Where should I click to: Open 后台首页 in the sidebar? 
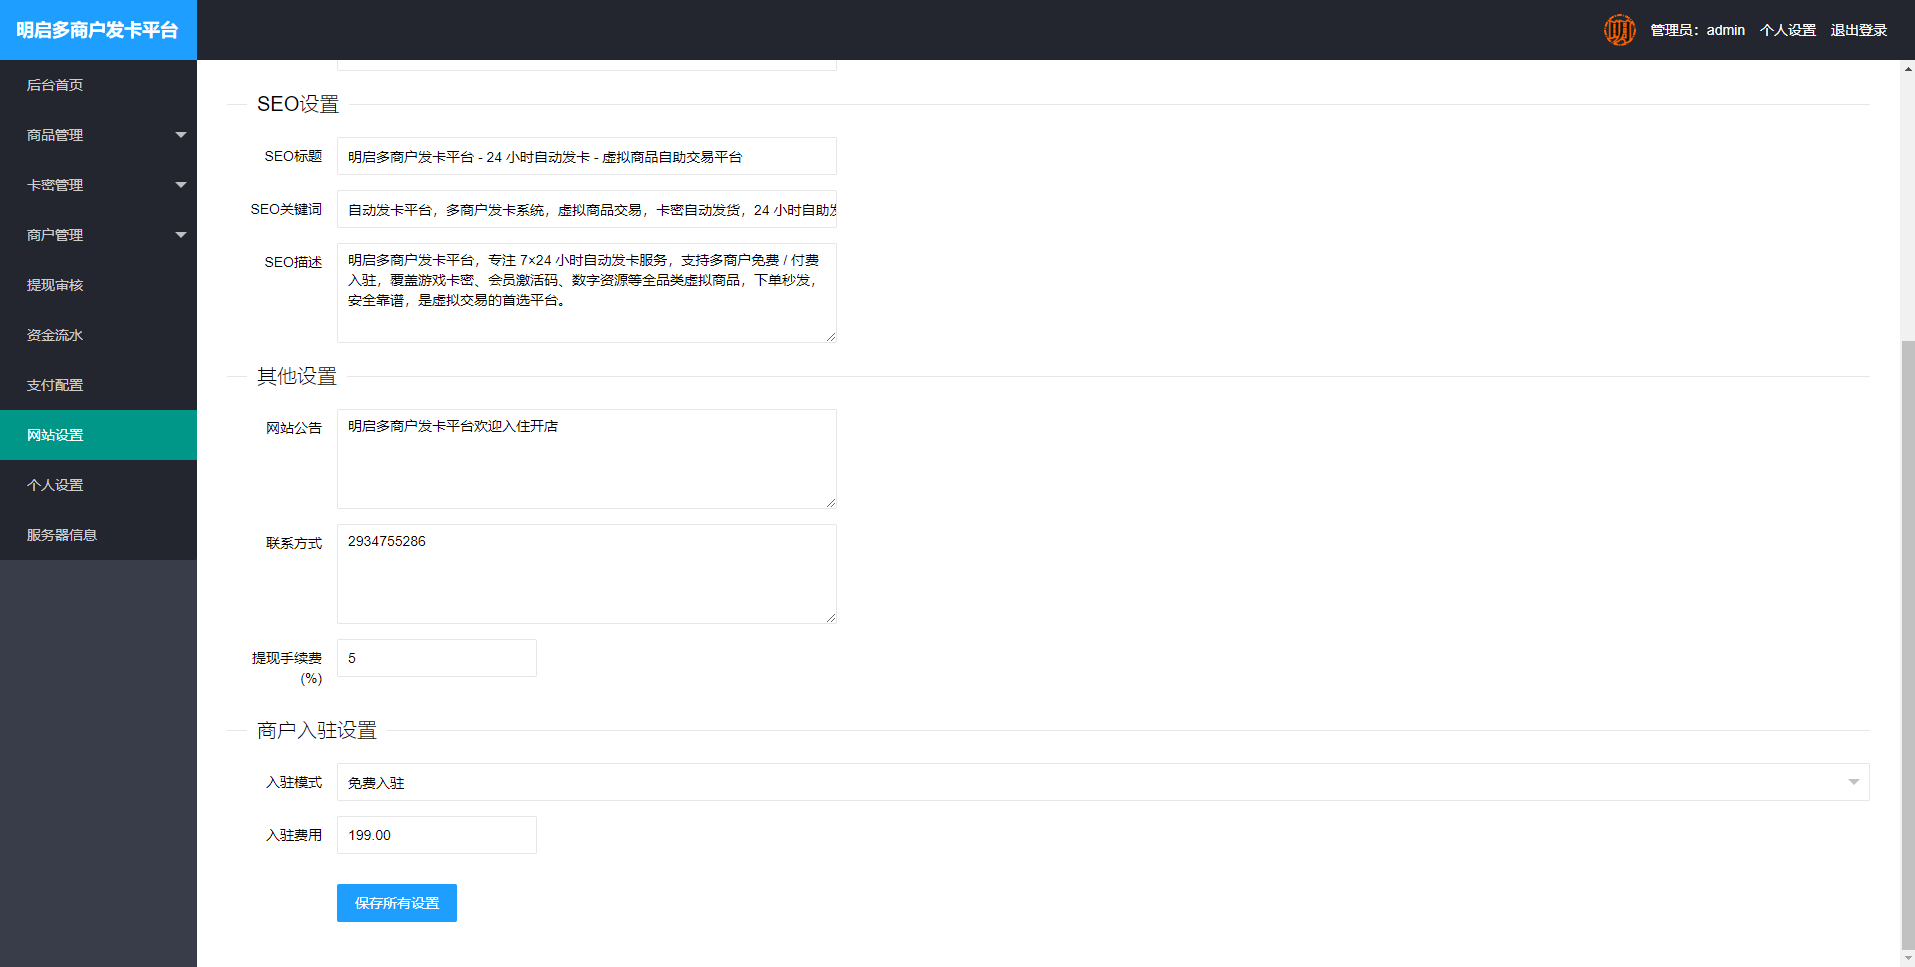point(56,85)
